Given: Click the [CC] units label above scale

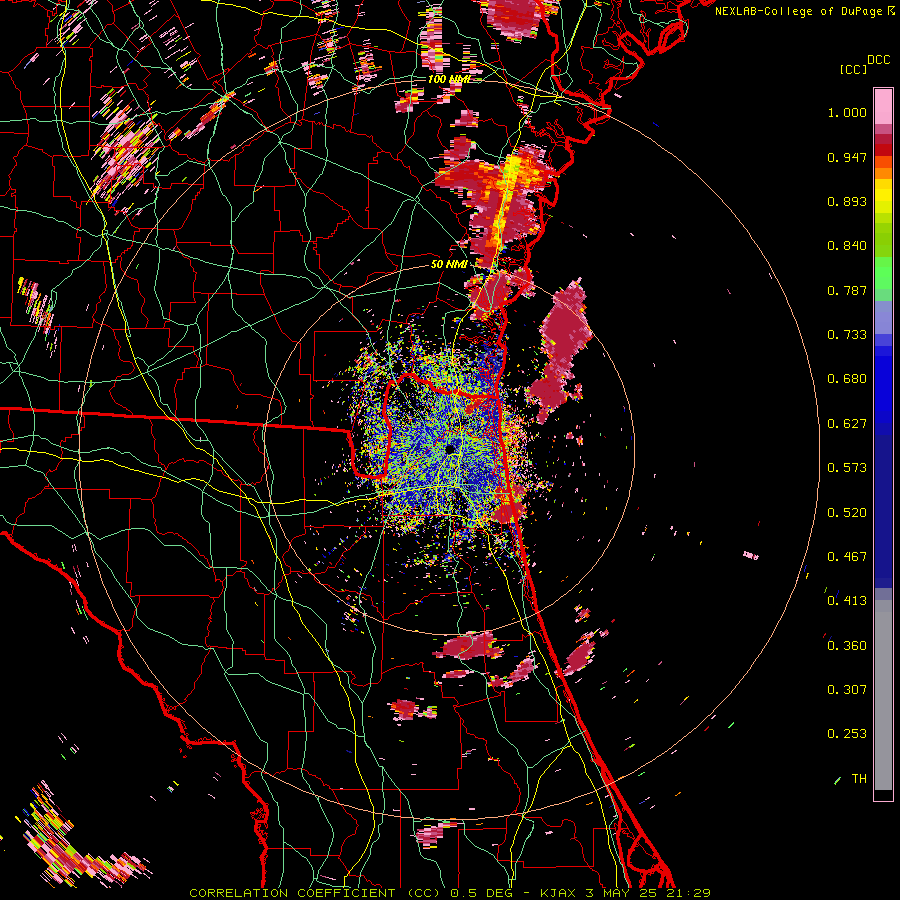Looking at the screenshot, I should coord(853,69).
